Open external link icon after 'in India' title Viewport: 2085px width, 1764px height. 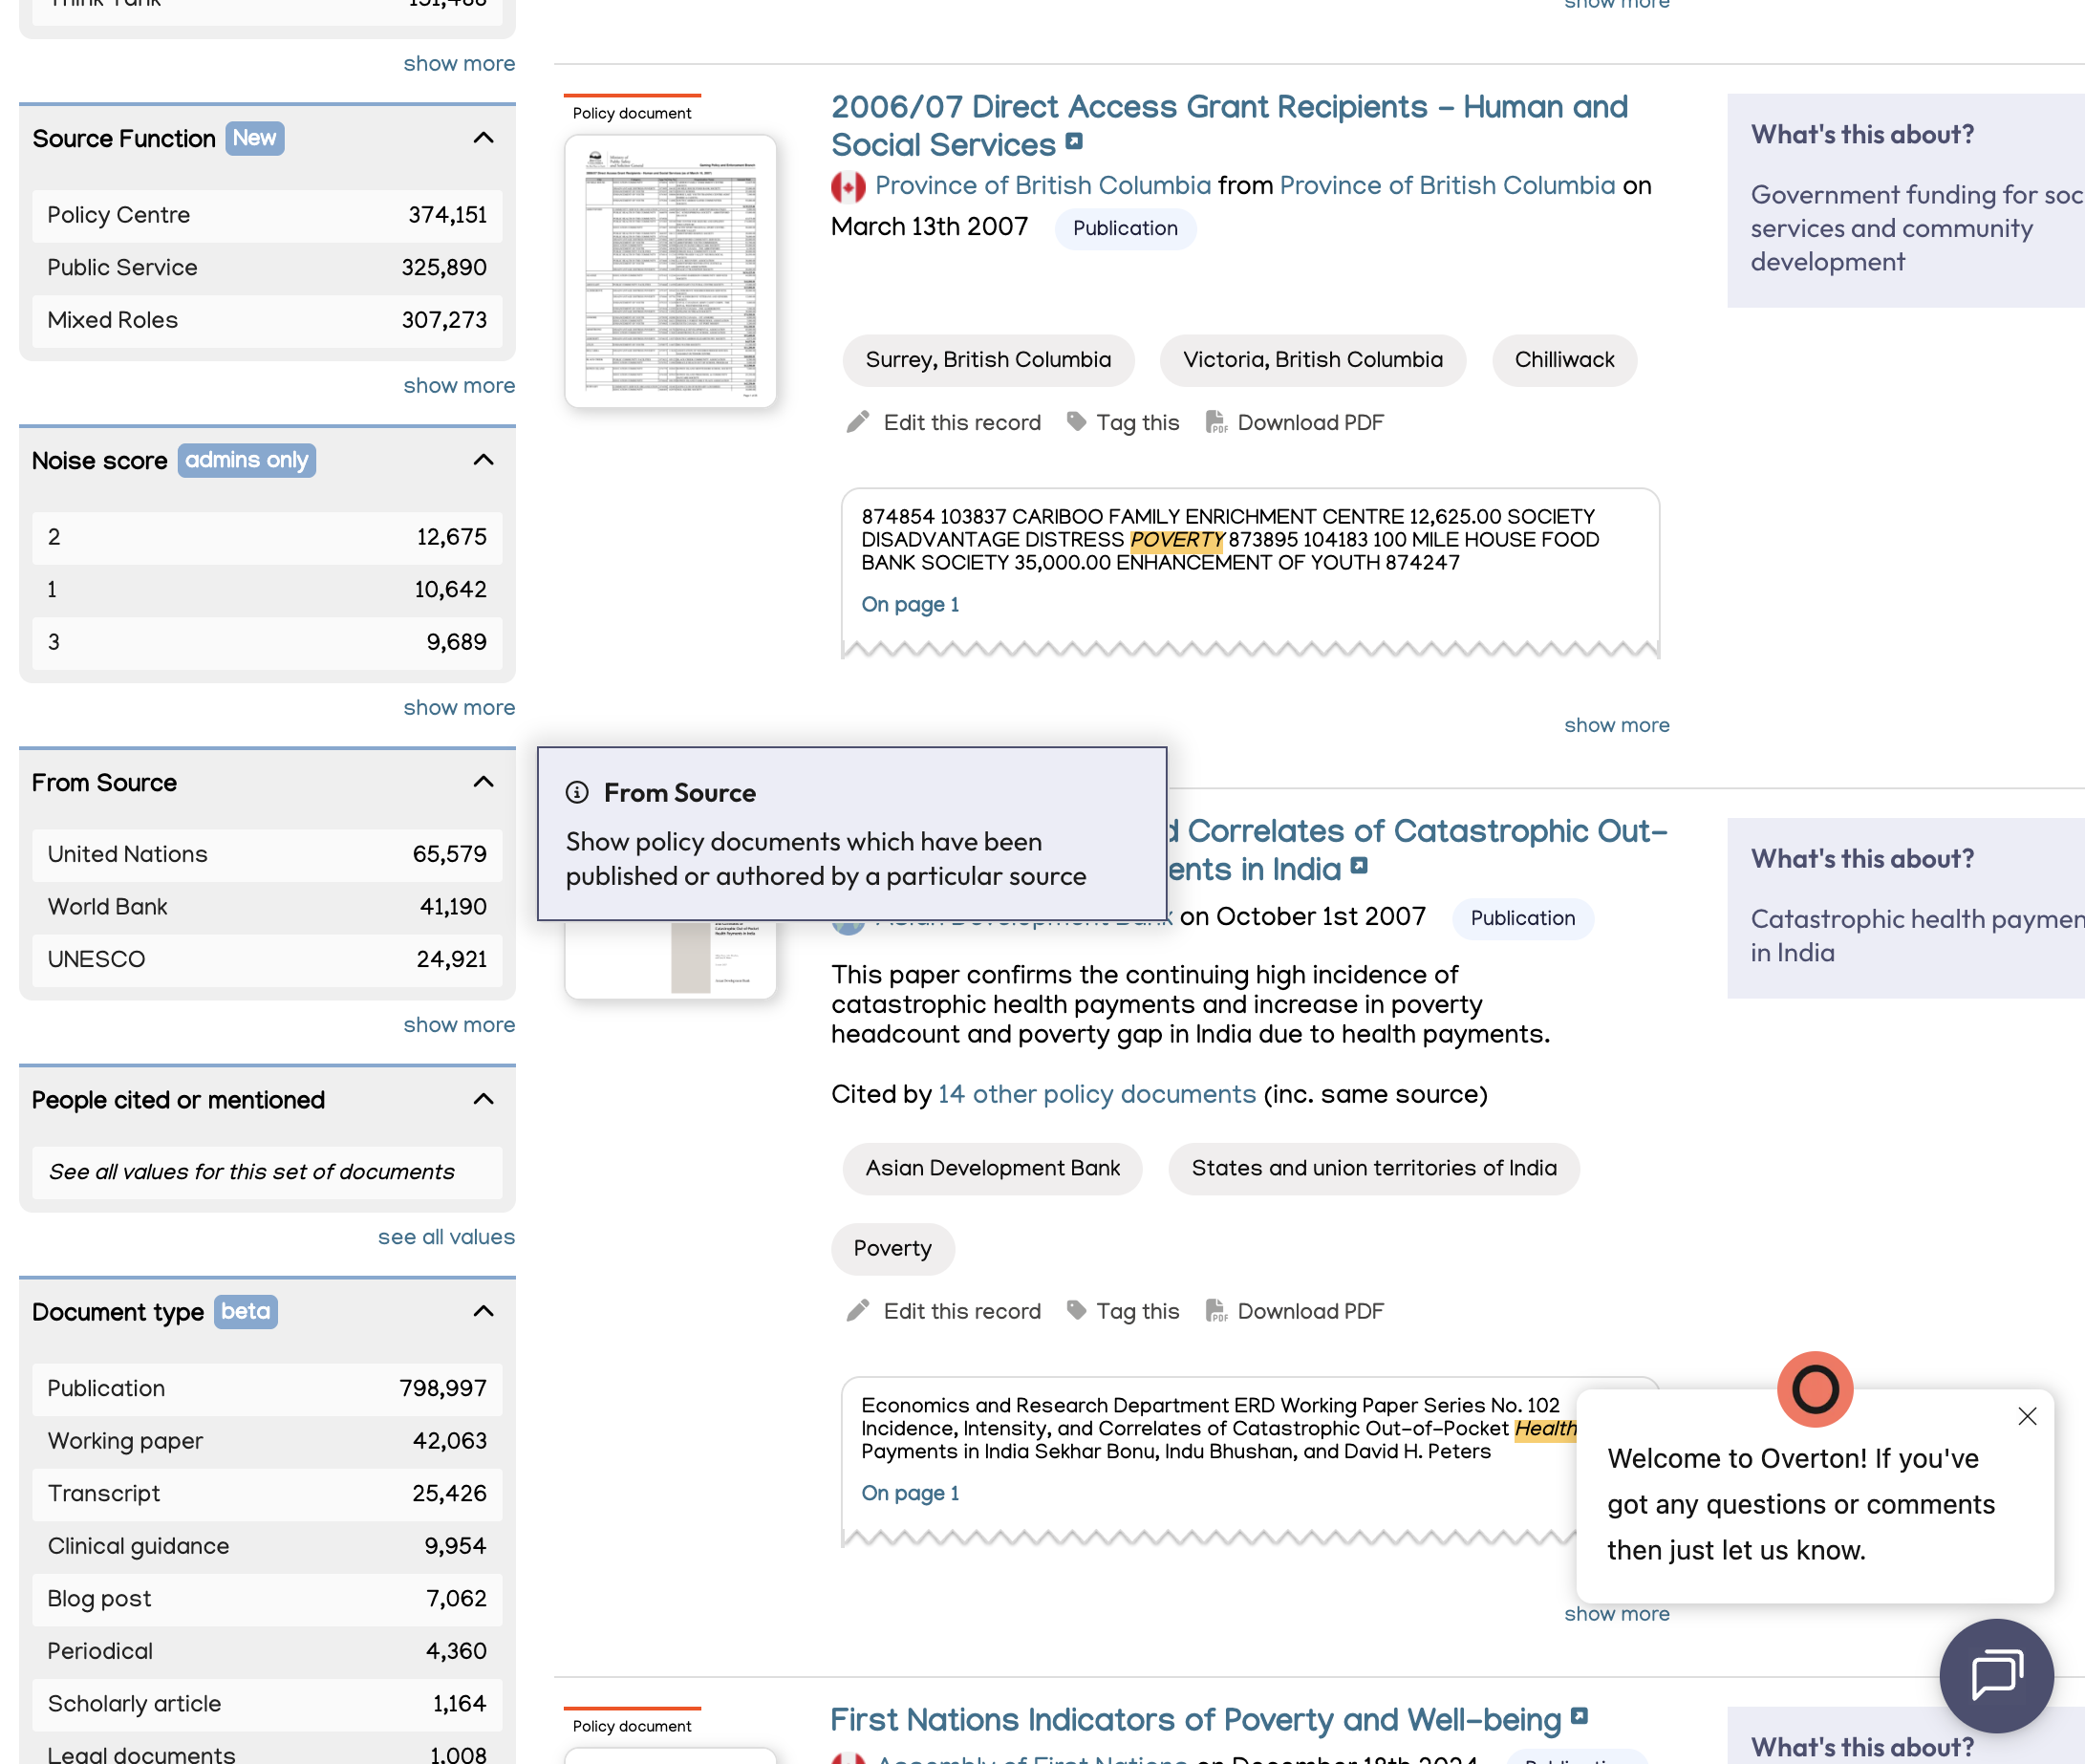[x=1358, y=866]
